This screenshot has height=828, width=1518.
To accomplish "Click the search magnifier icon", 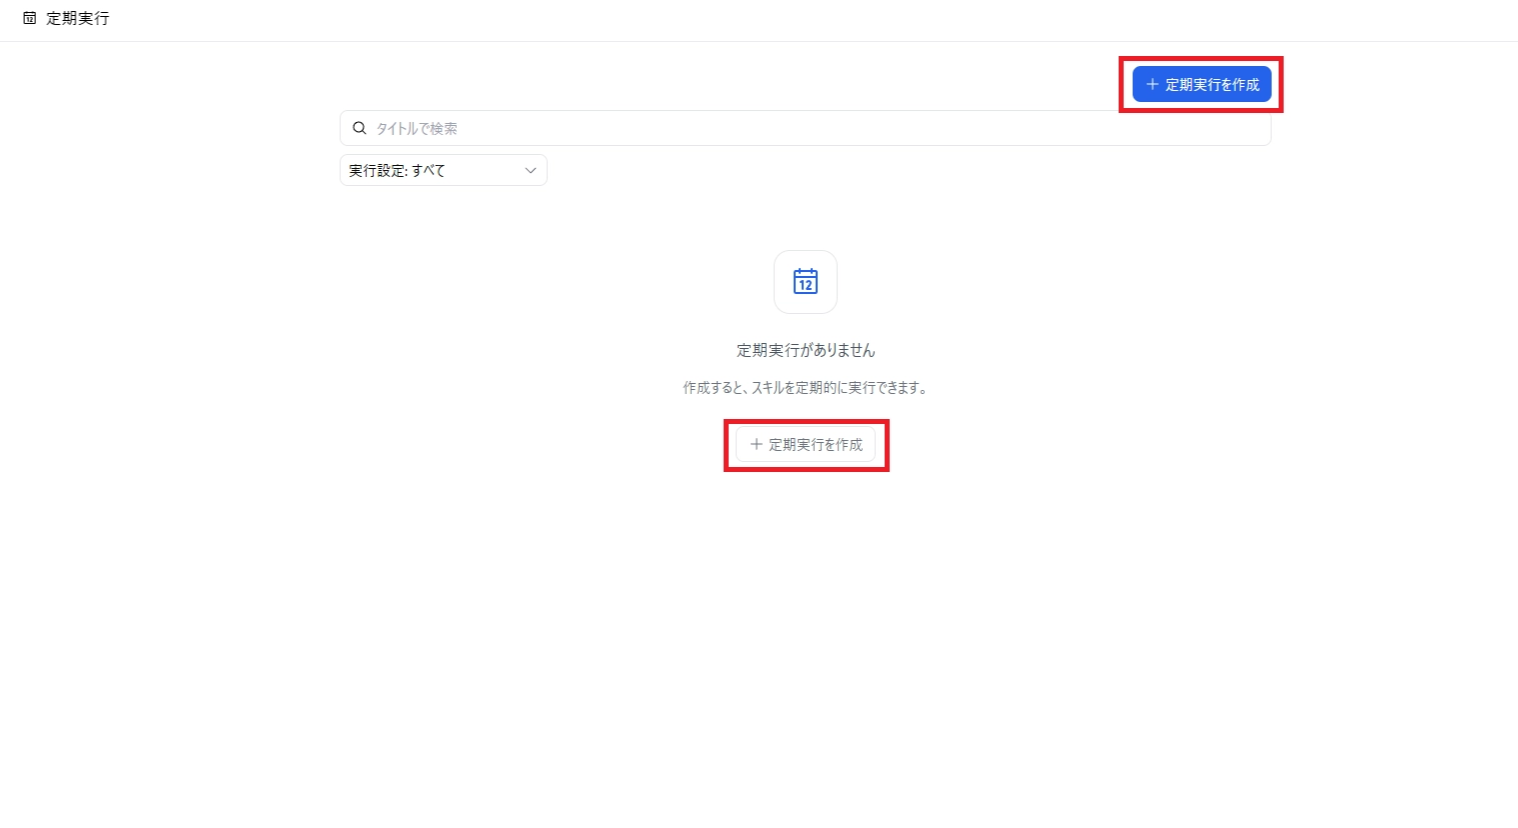I will [360, 128].
